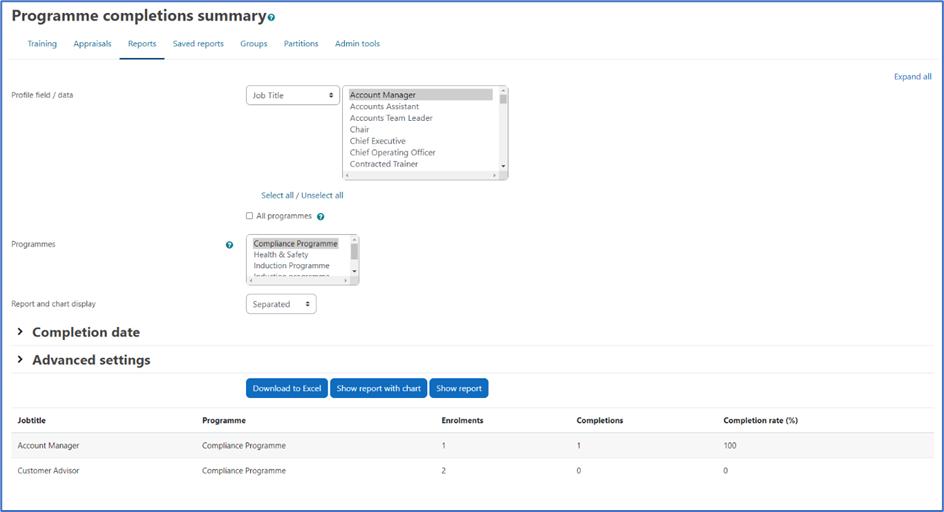Go to the Groups tab
The image size is (944, 512).
pos(253,43)
